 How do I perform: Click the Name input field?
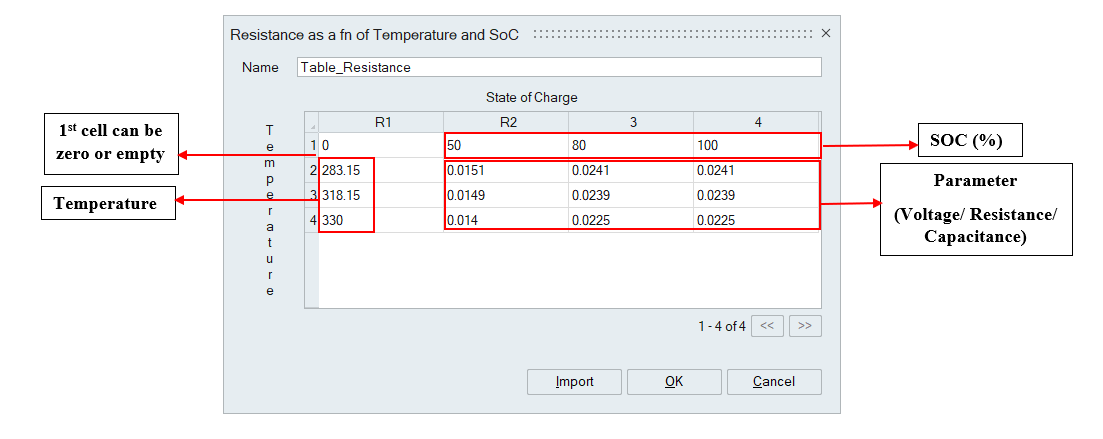click(x=559, y=68)
